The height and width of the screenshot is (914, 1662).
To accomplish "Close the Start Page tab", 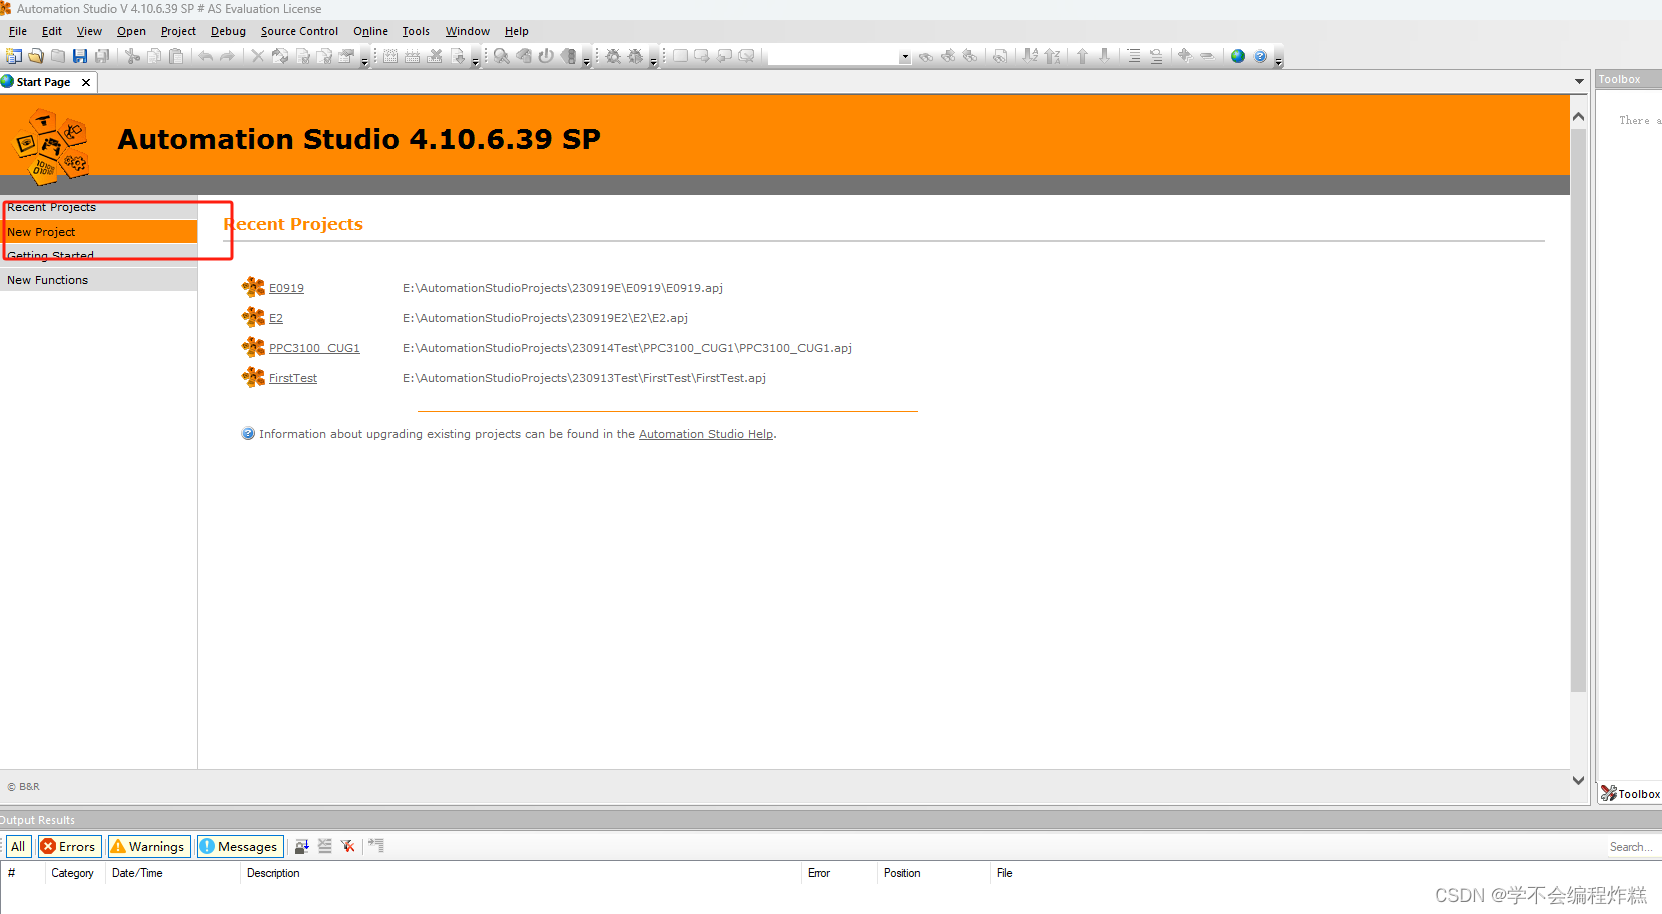I will coord(86,82).
